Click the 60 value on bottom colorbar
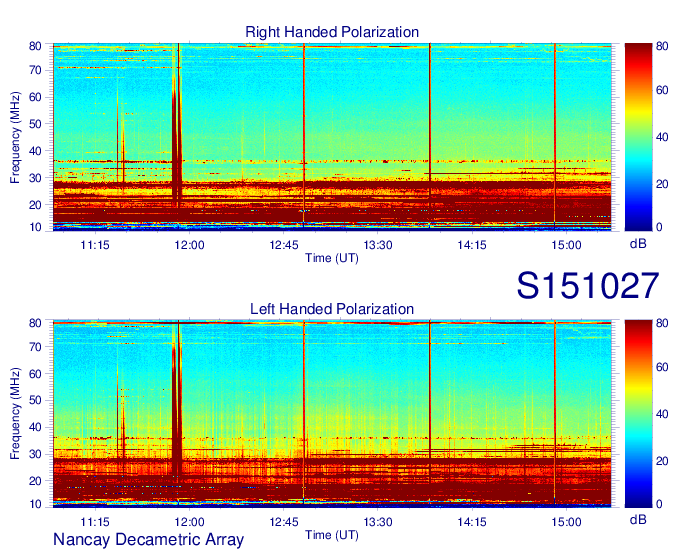 click(662, 367)
